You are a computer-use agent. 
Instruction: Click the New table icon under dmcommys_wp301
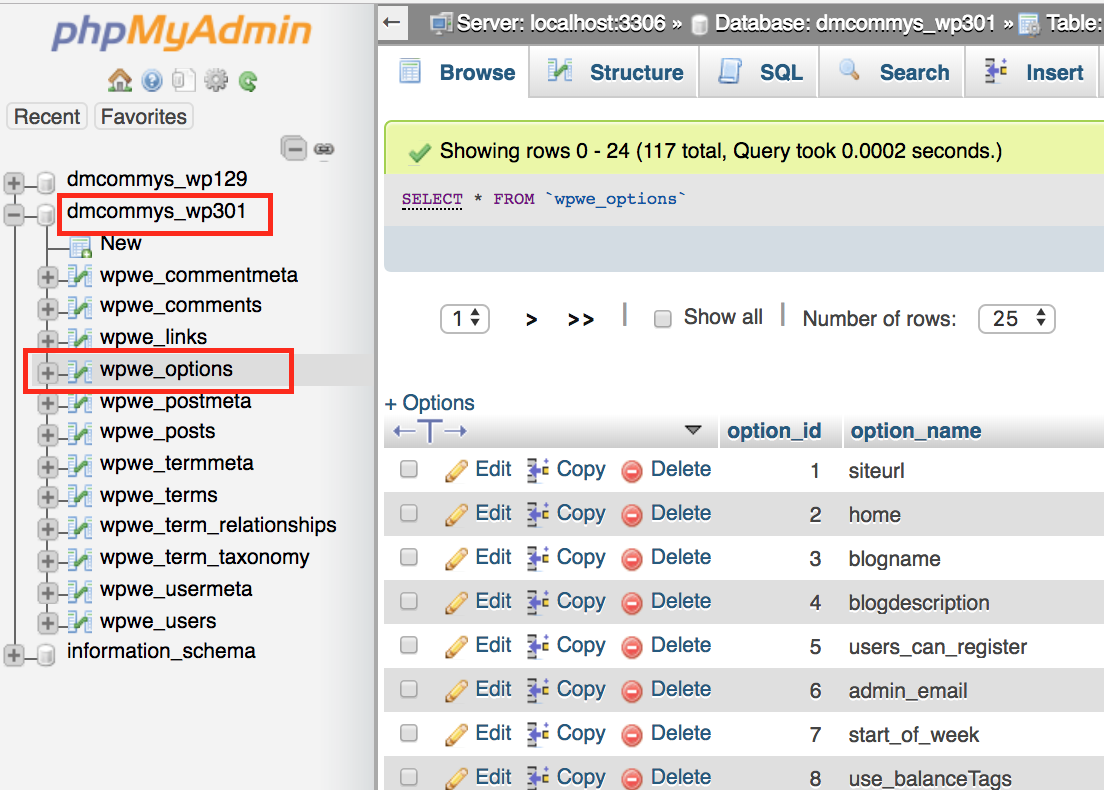pyautogui.click(x=80, y=246)
